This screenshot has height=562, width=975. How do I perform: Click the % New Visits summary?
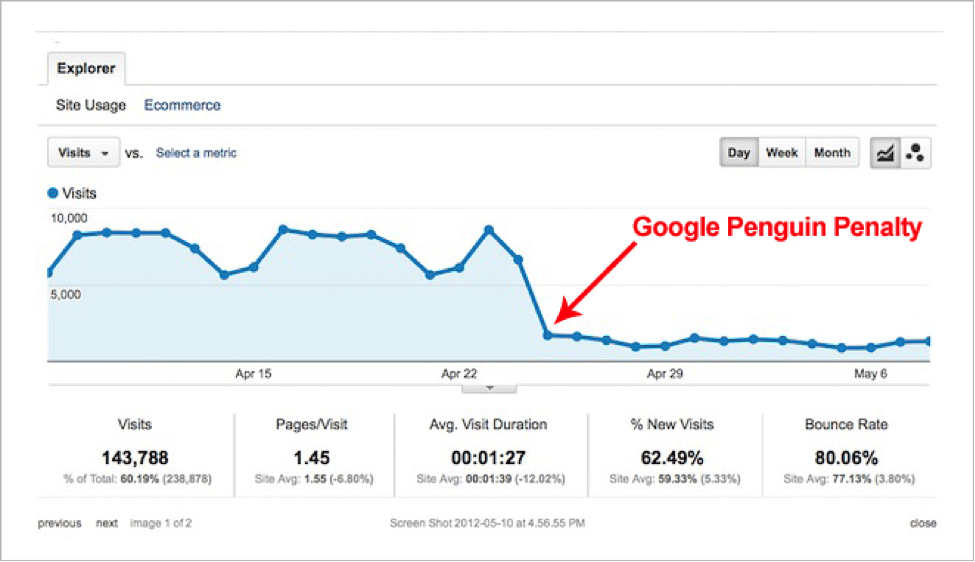(x=672, y=450)
